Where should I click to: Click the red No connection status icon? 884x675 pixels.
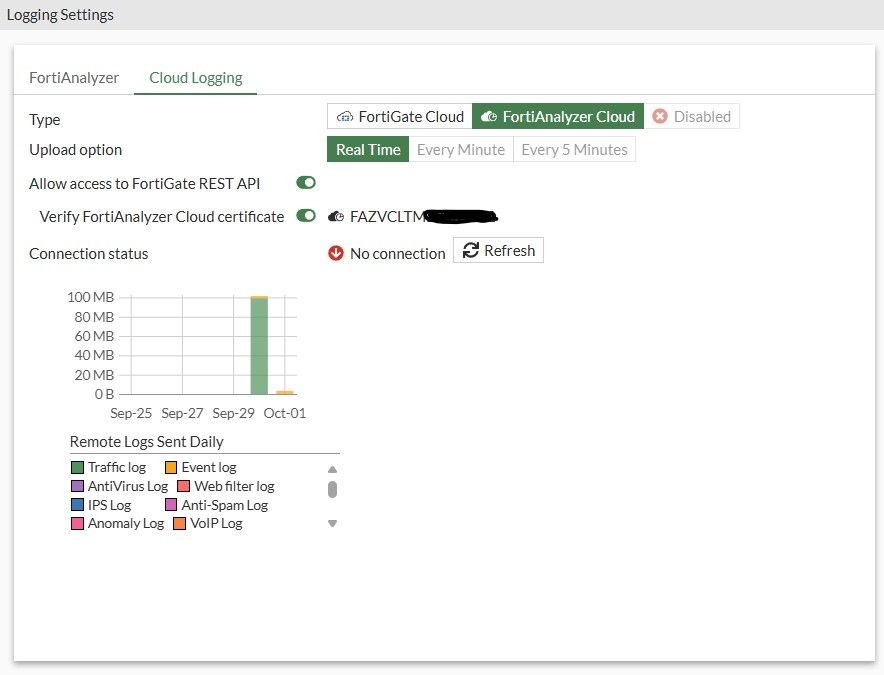tap(335, 253)
